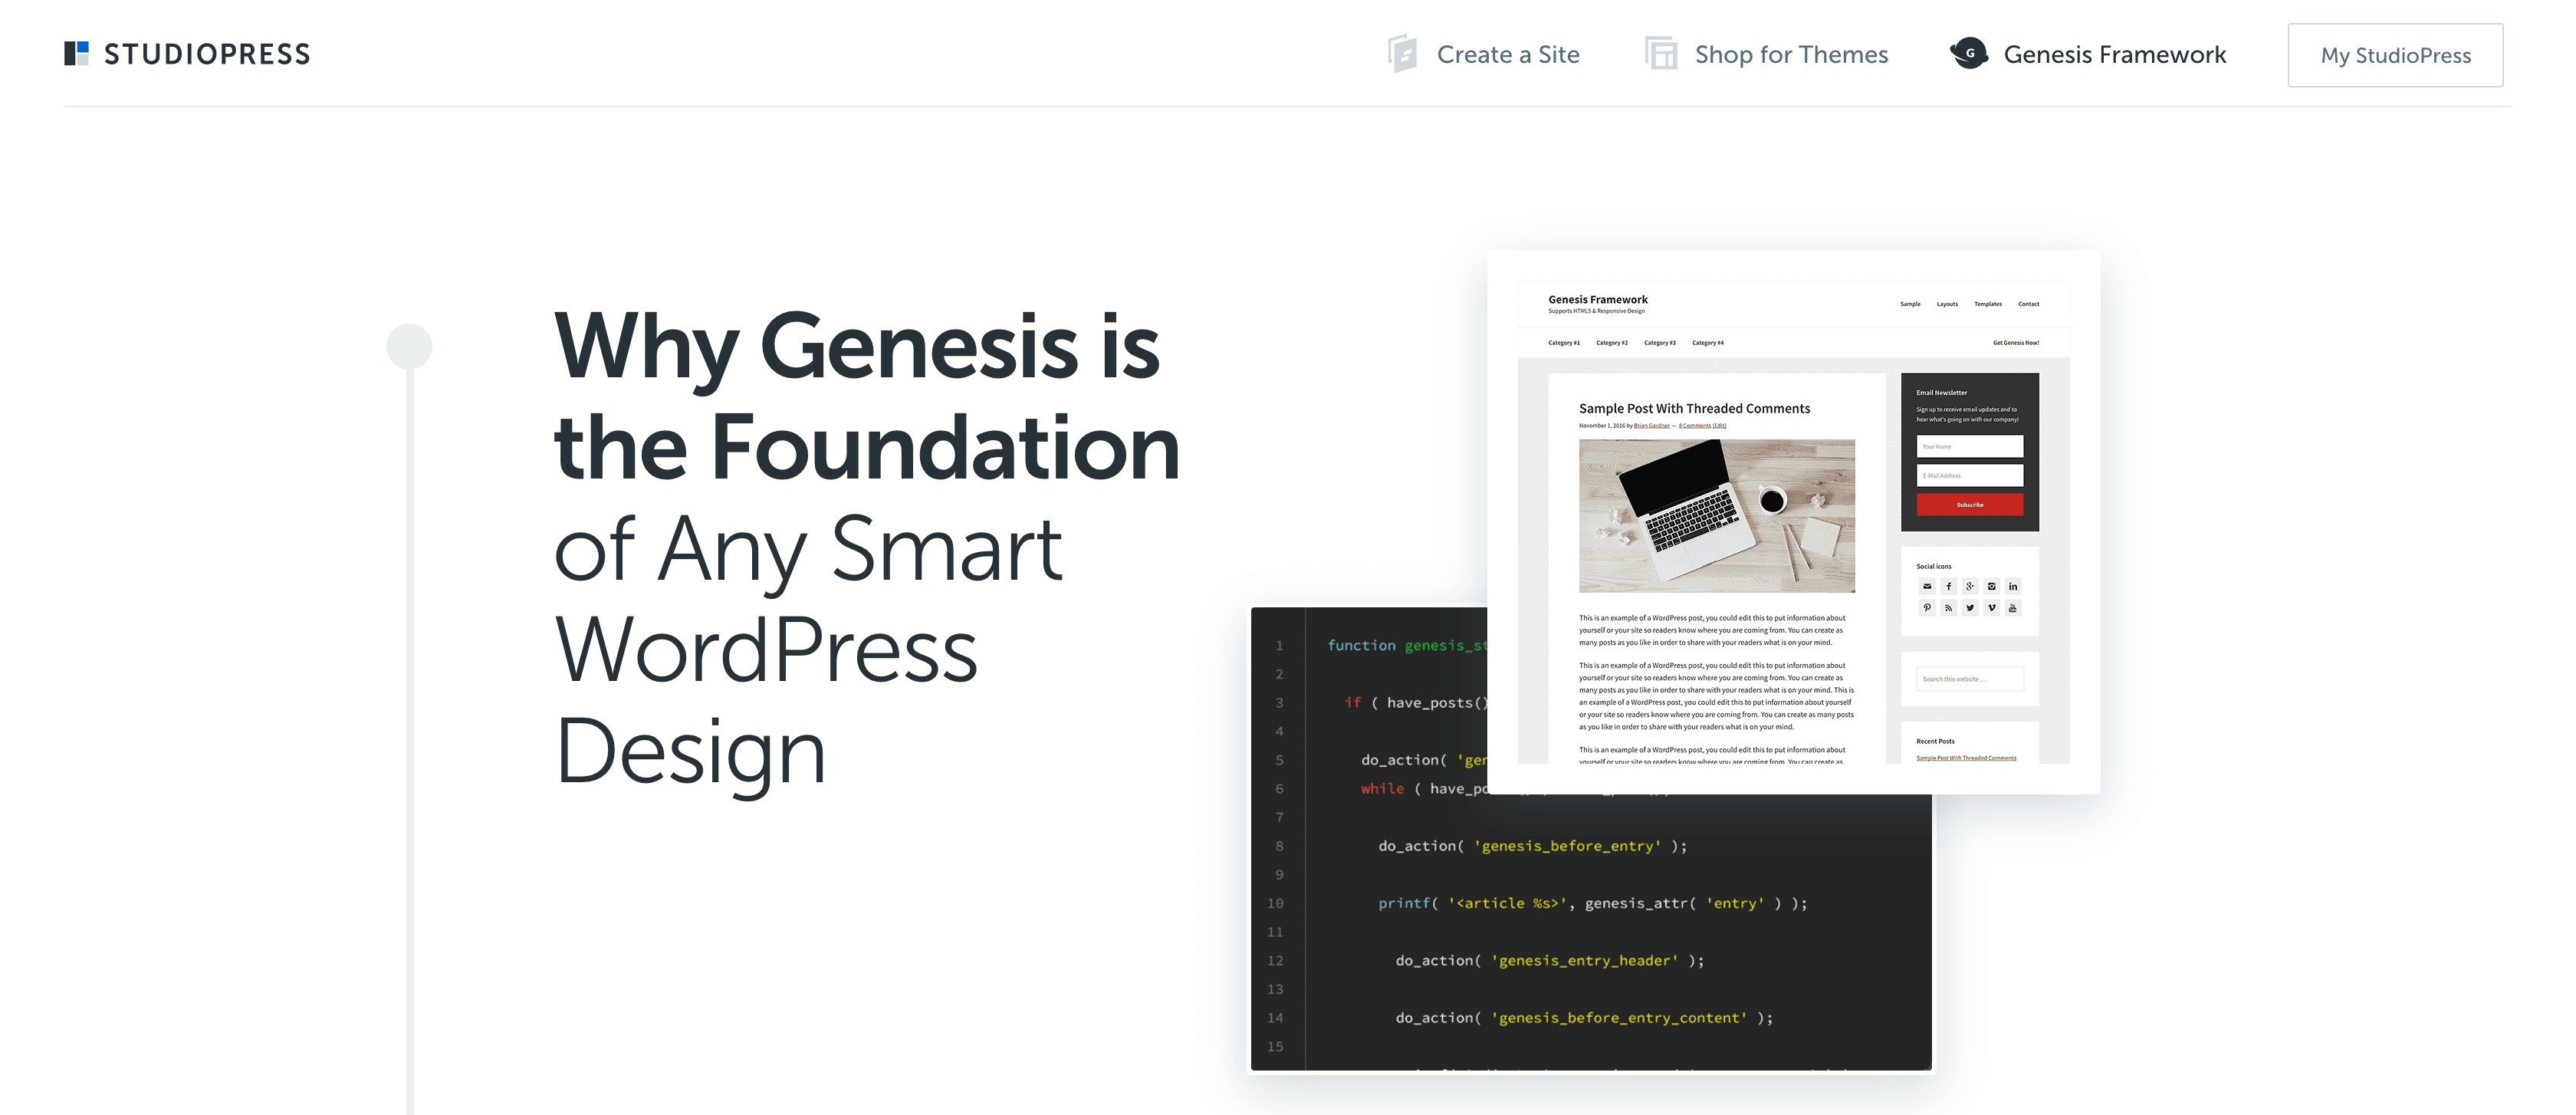The width and height of the screenshot is (2576, 1115).
Task: Select the Templates nav item in preview
Action: (1988, 304)
